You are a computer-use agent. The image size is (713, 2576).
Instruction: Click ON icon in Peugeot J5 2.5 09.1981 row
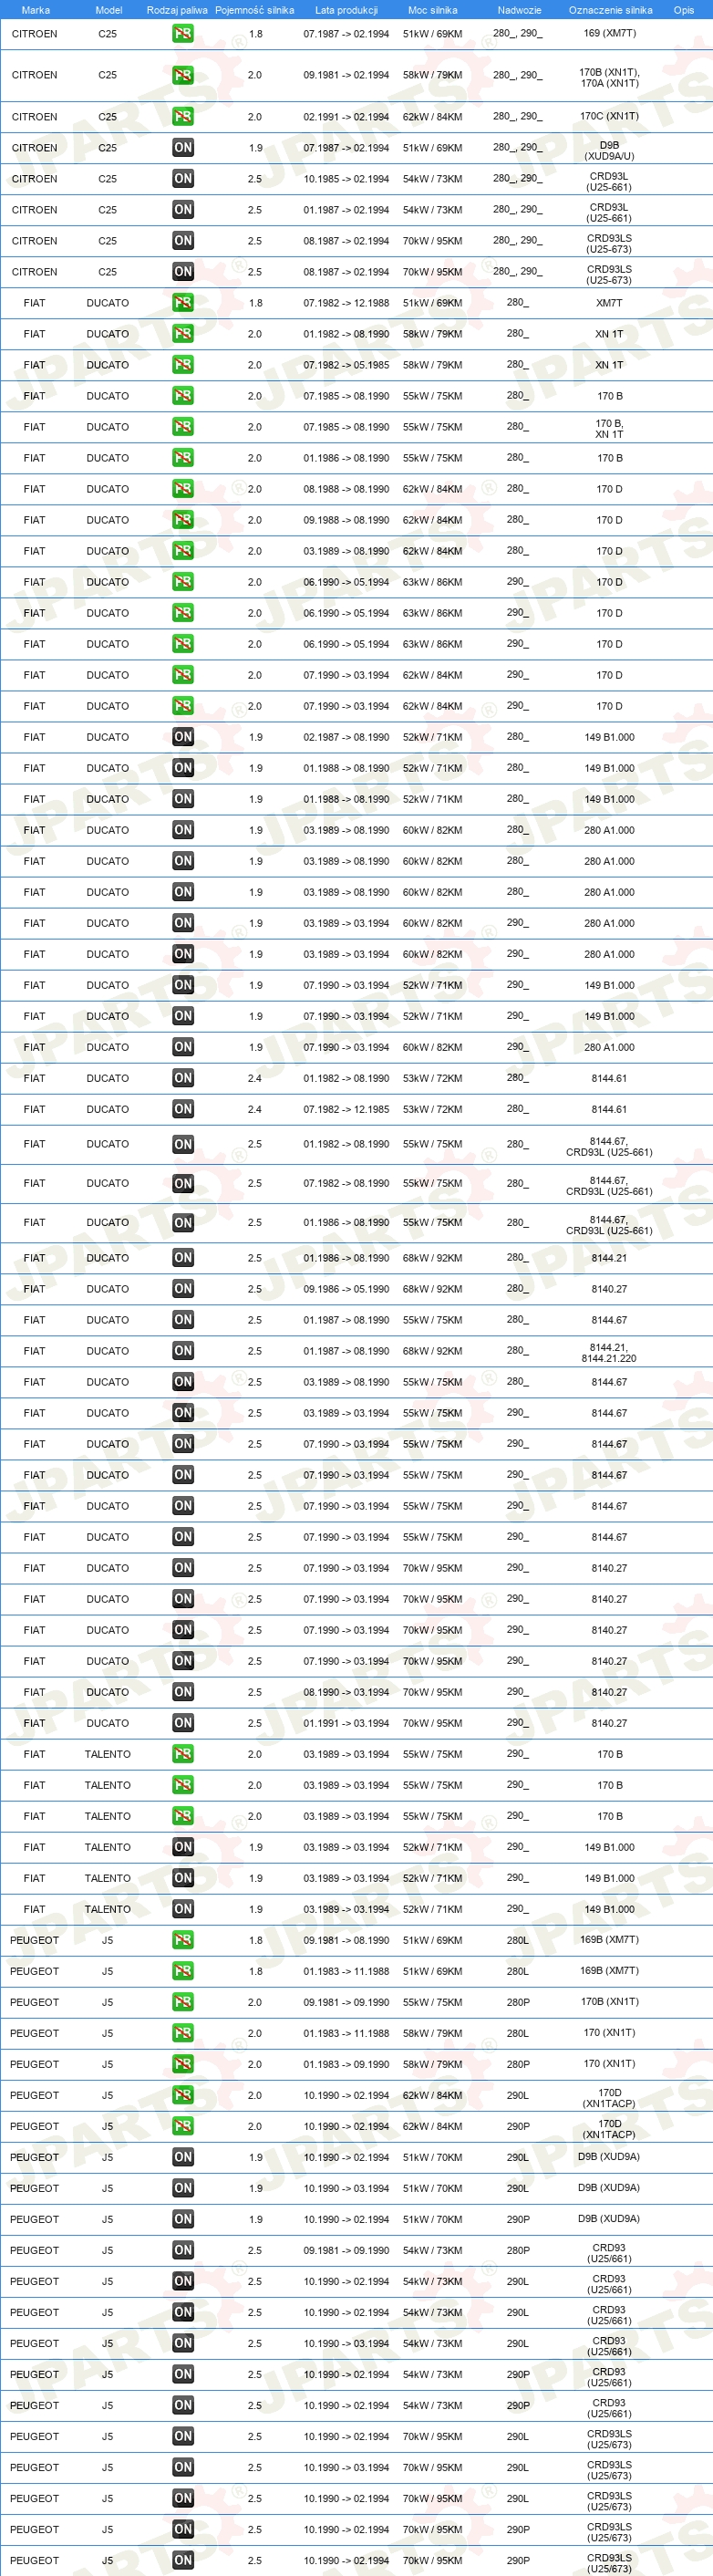pyautogui.click(x=183, y=2250)
